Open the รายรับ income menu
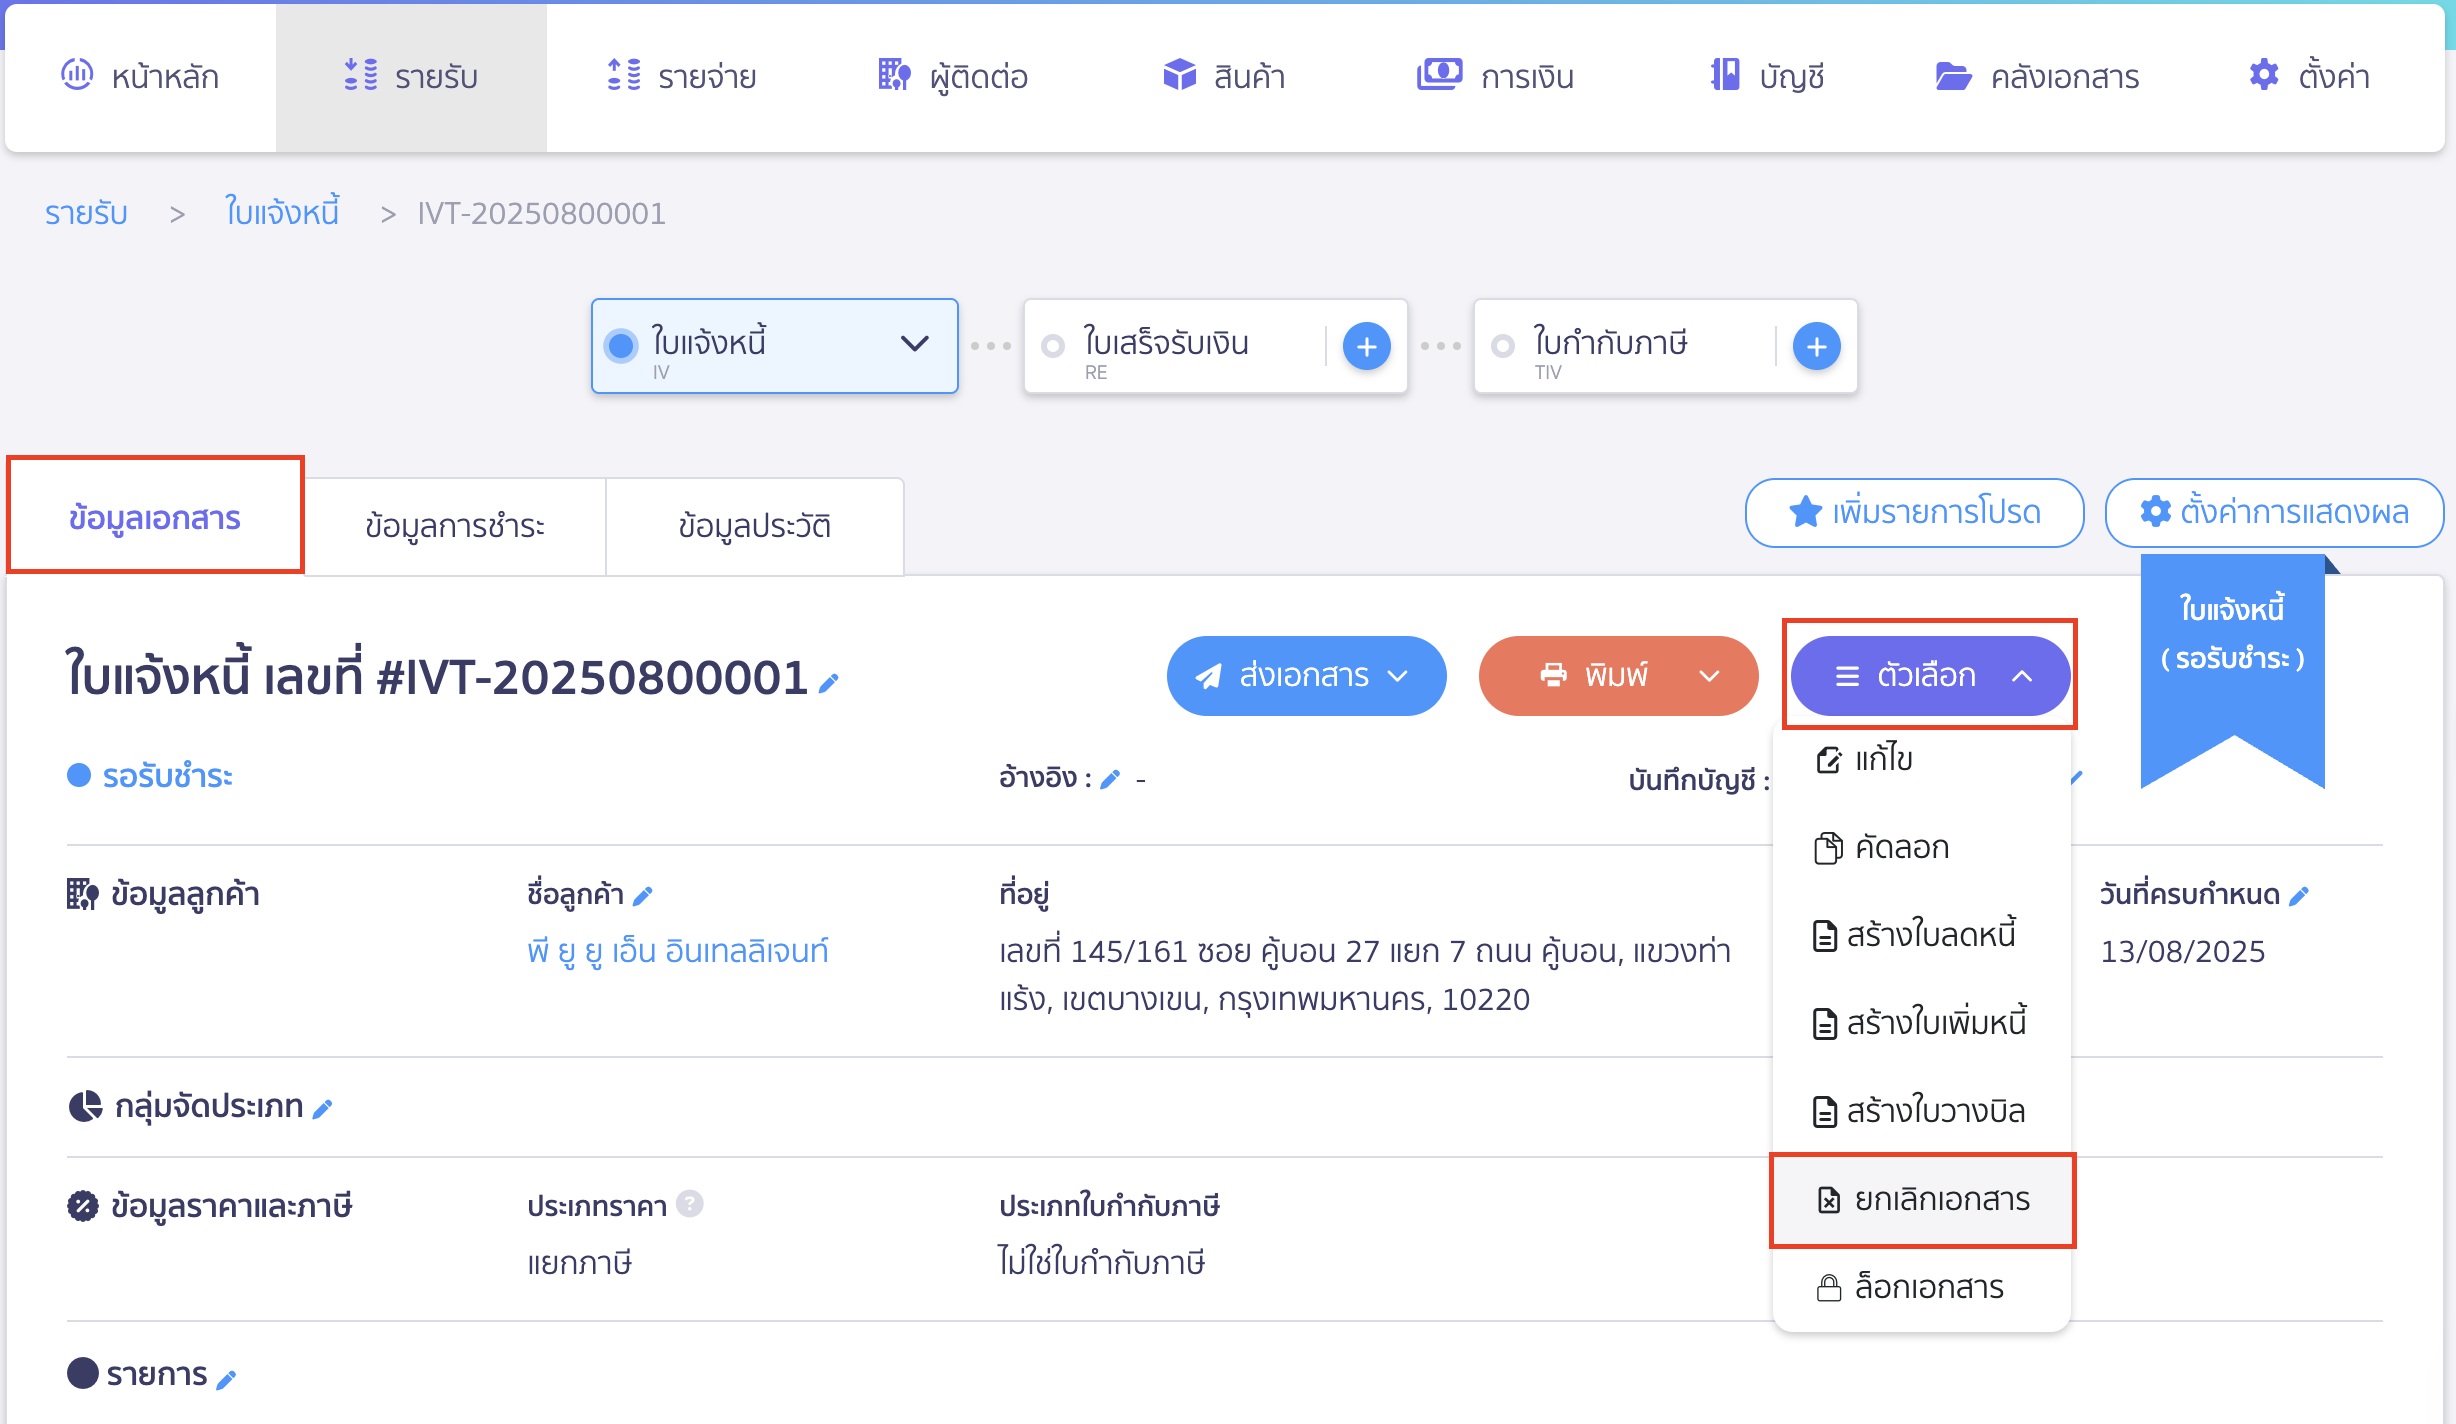 click(411, 76)
